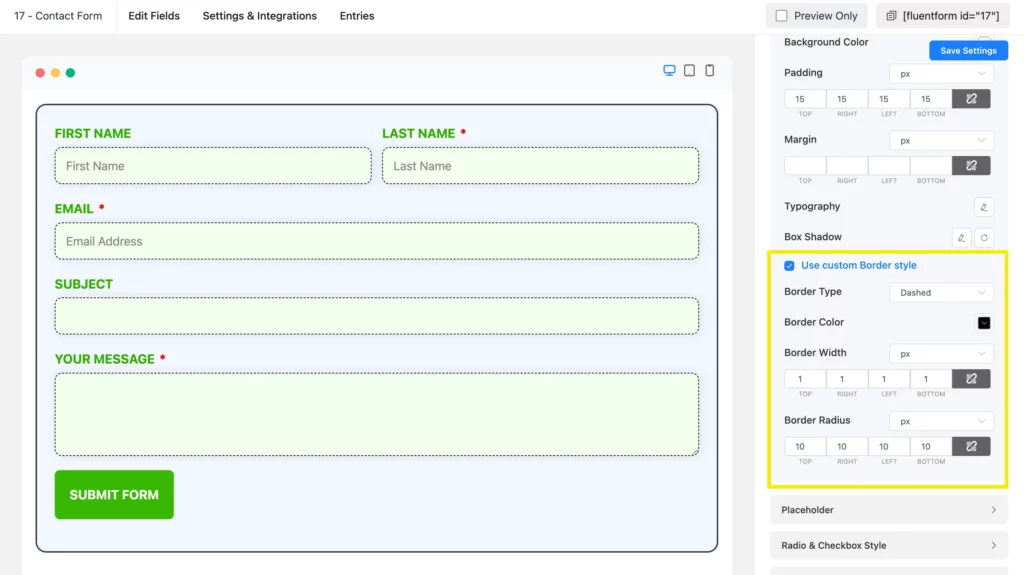Open Typography edit pencil icon
Screen dimensions: 1024x575
[984, 207]
